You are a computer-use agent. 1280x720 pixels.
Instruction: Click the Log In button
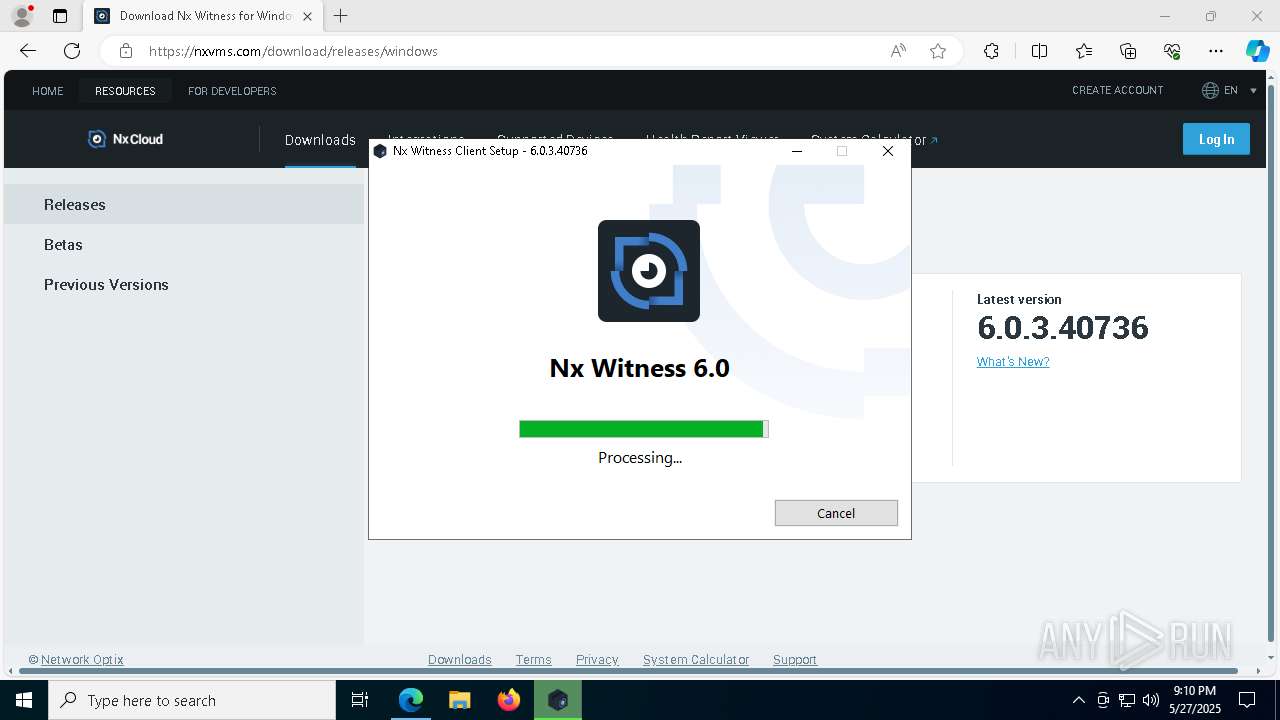coord(1216,139)
